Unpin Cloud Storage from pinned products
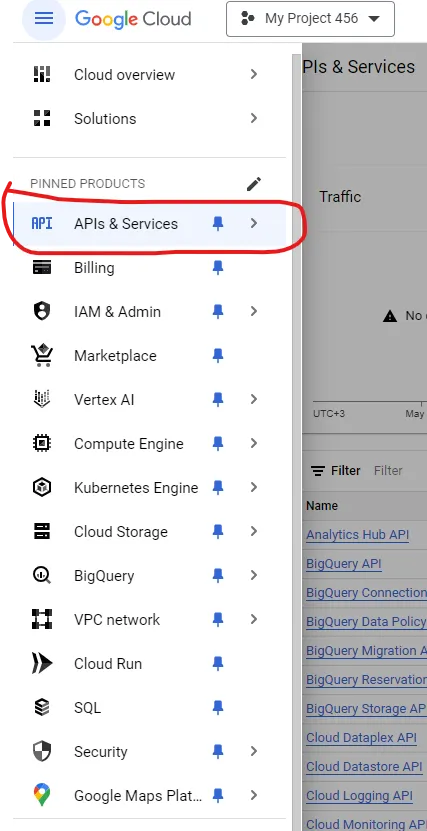The image size is (427, 831). point(218,532)
